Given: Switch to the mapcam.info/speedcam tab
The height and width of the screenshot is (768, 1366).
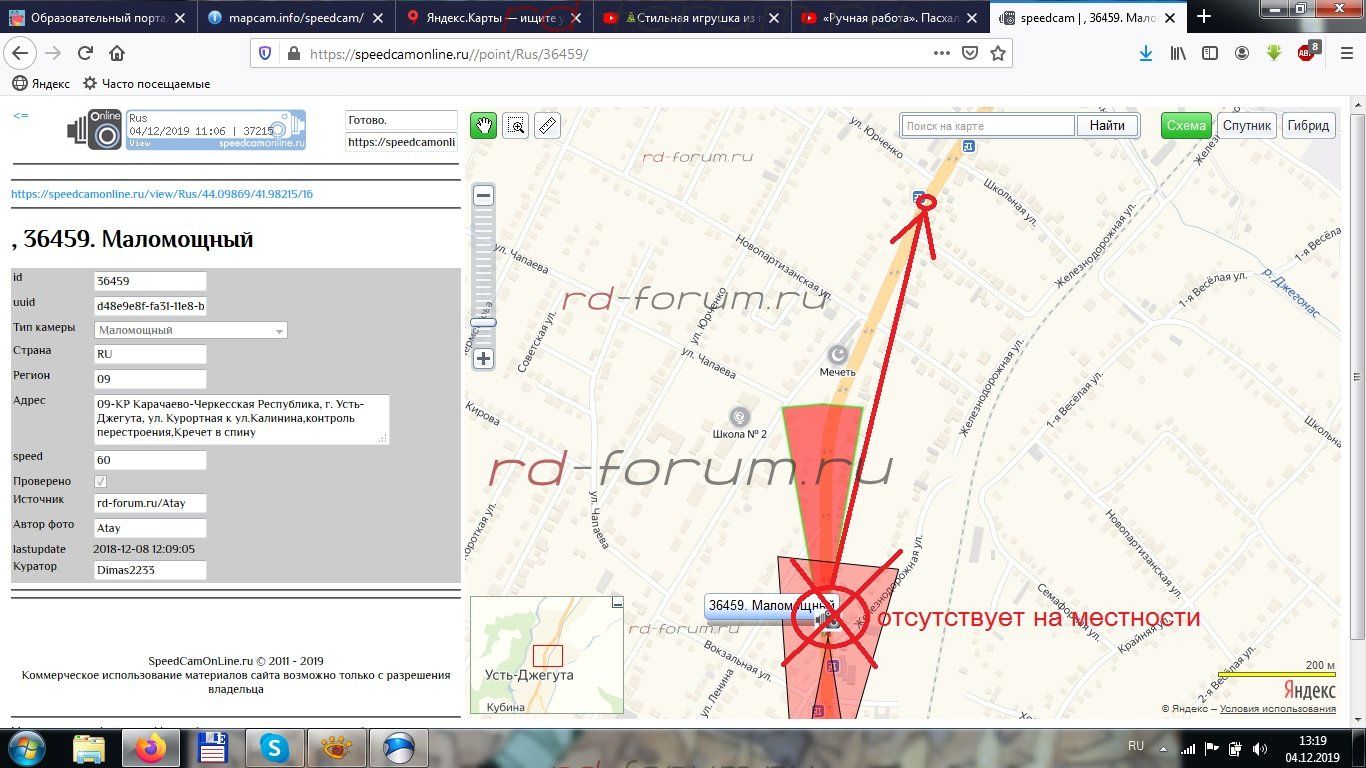Looking at the screenshot, I should (296, 17).
